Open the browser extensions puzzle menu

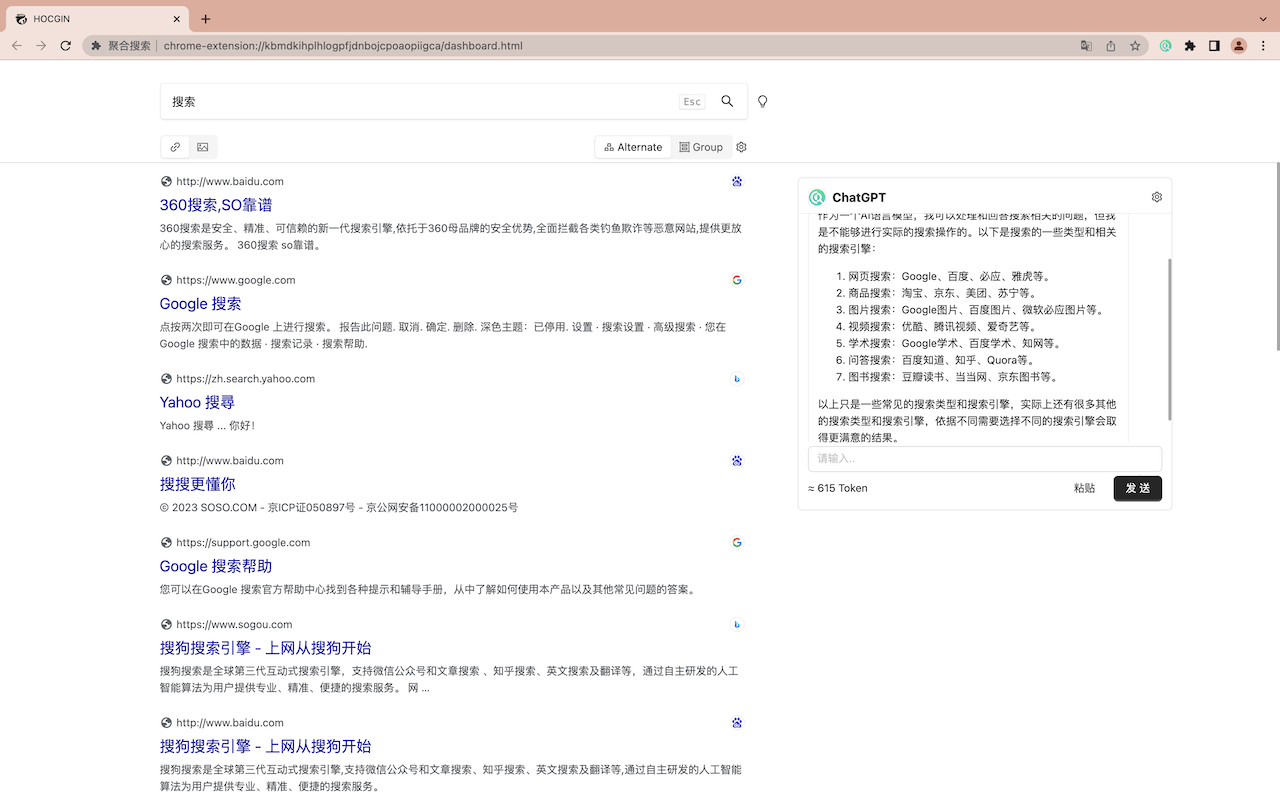(x=1190, y=45)
